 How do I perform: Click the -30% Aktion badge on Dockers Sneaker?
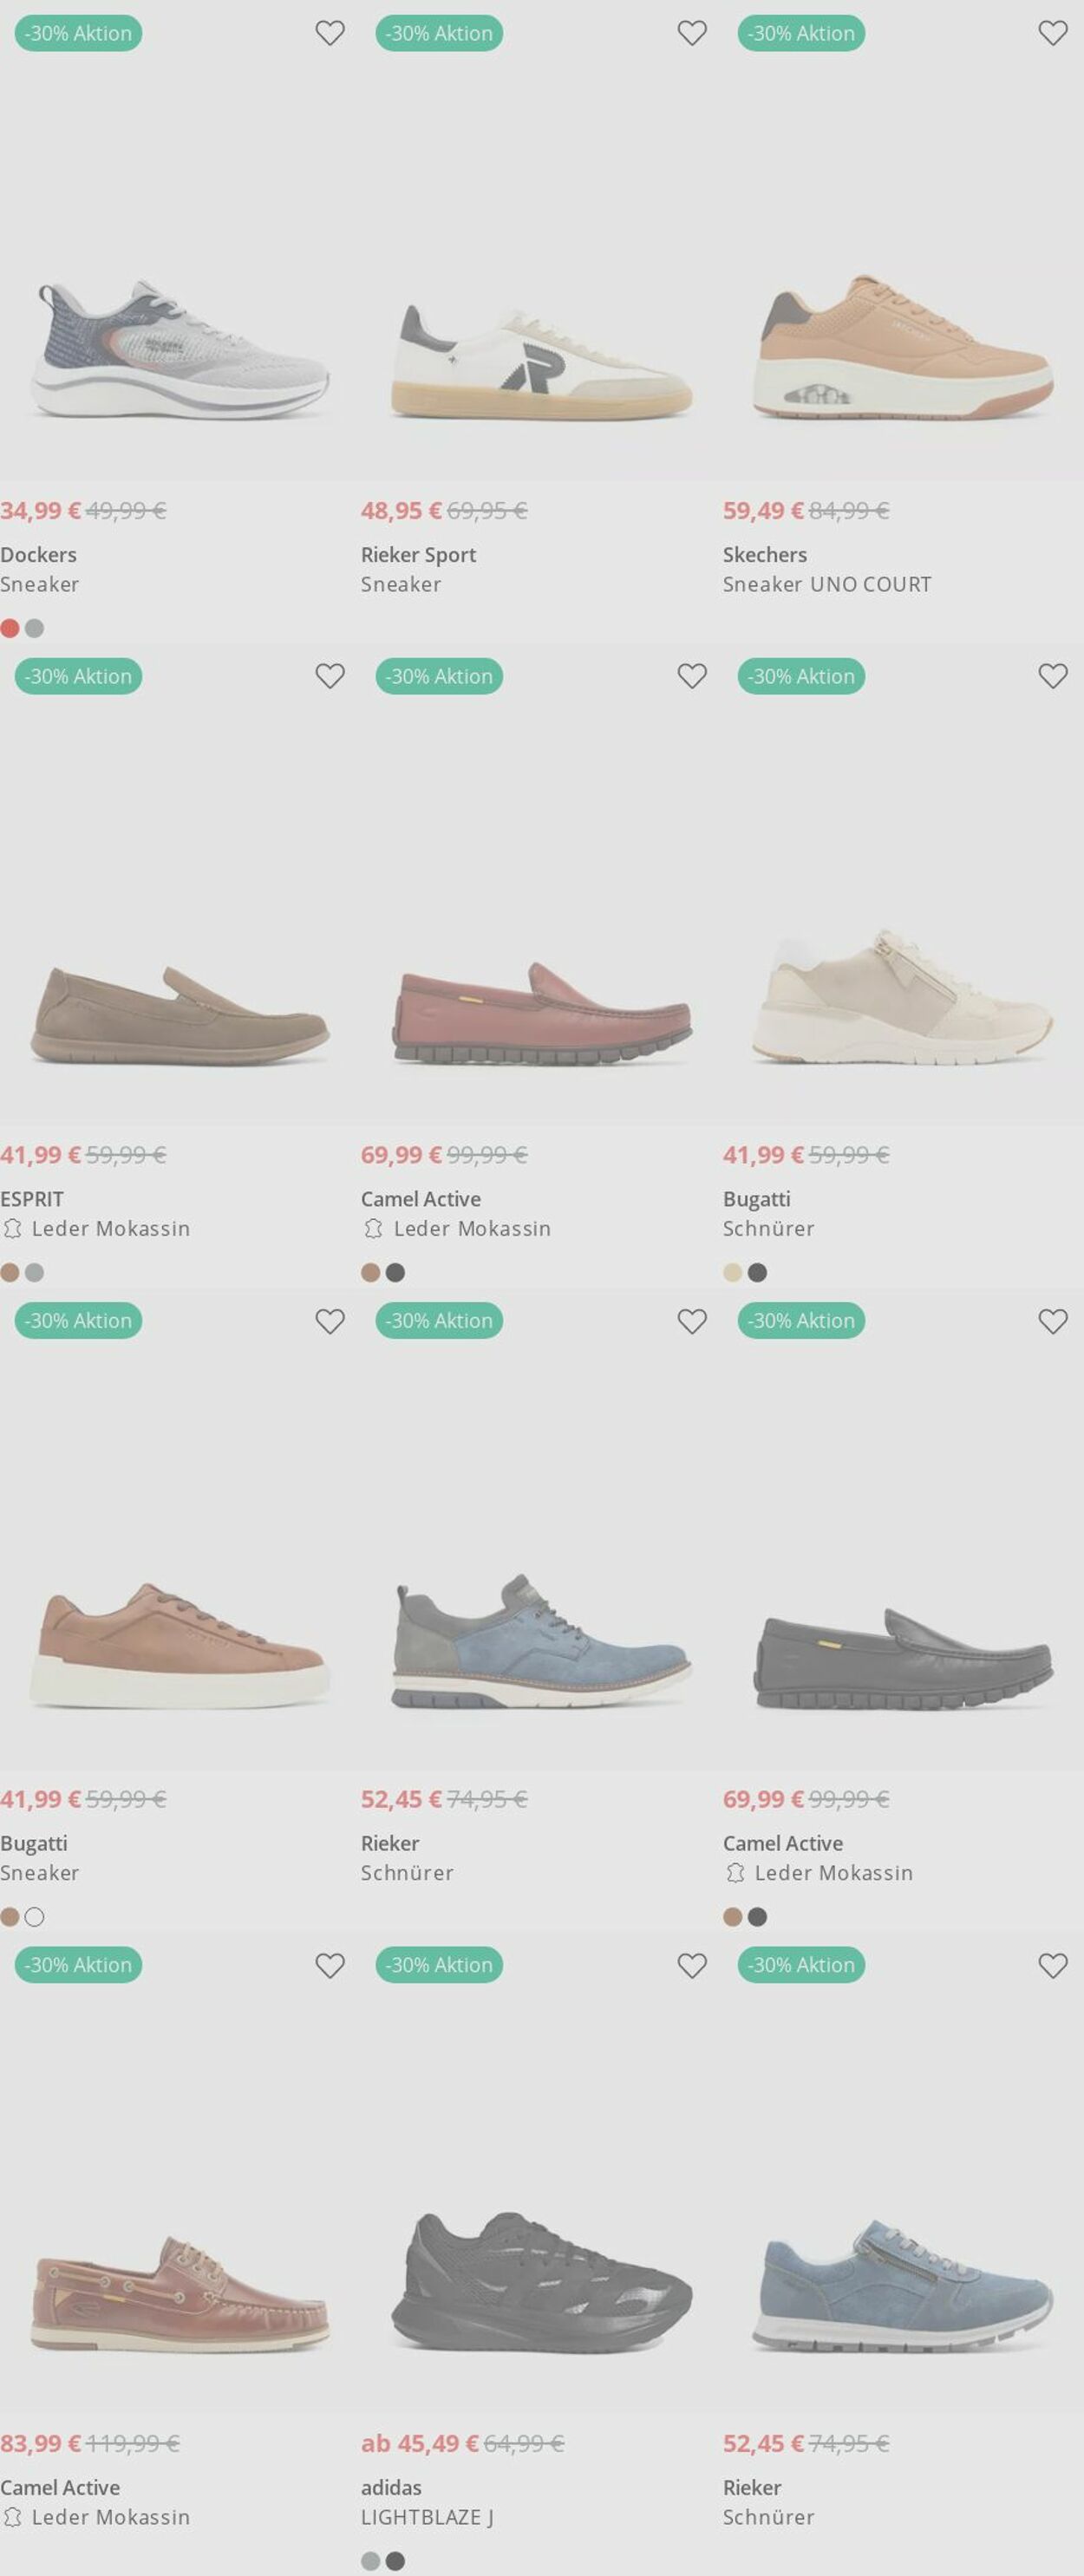pyautogui.click(x=79, y=33)
